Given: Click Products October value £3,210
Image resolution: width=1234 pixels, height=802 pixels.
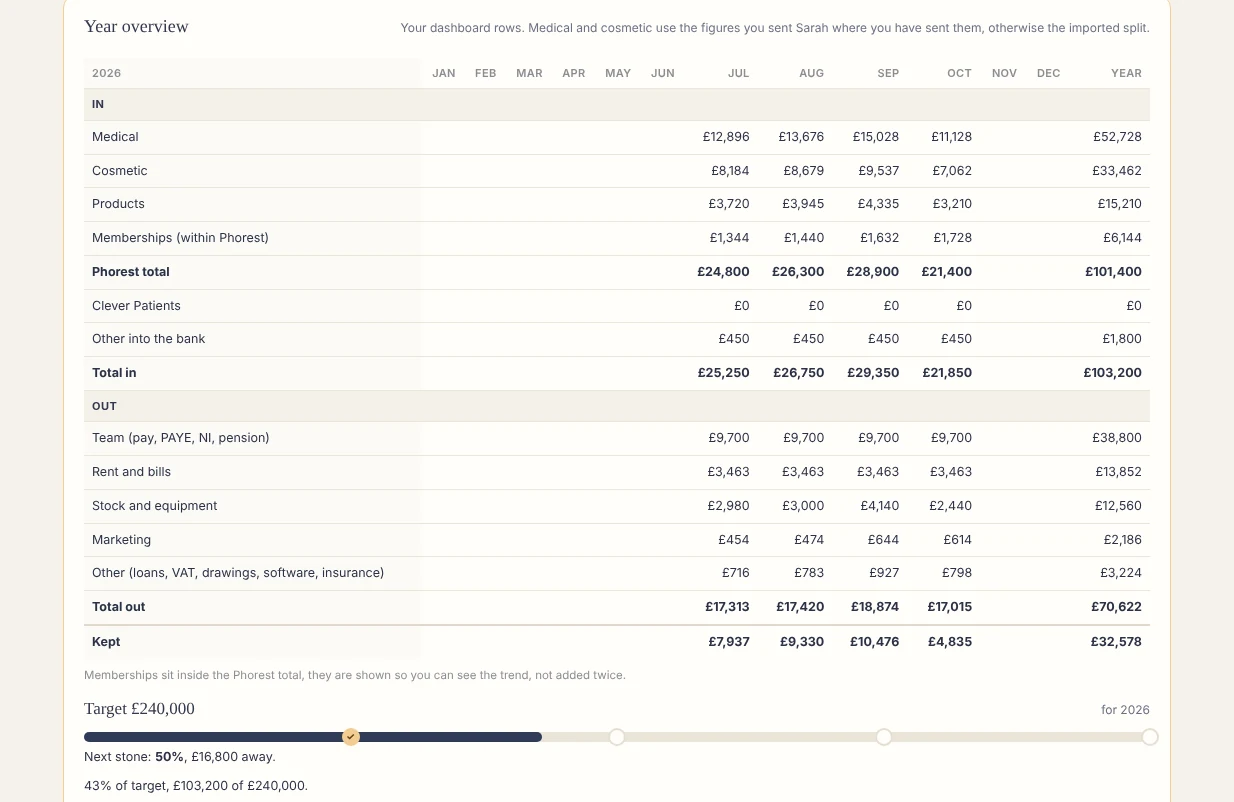Looking at the screenshot, I should (952, 204).
